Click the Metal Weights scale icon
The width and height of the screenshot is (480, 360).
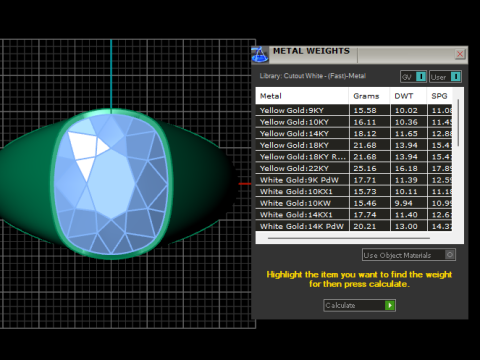click(x=260, y=54)
